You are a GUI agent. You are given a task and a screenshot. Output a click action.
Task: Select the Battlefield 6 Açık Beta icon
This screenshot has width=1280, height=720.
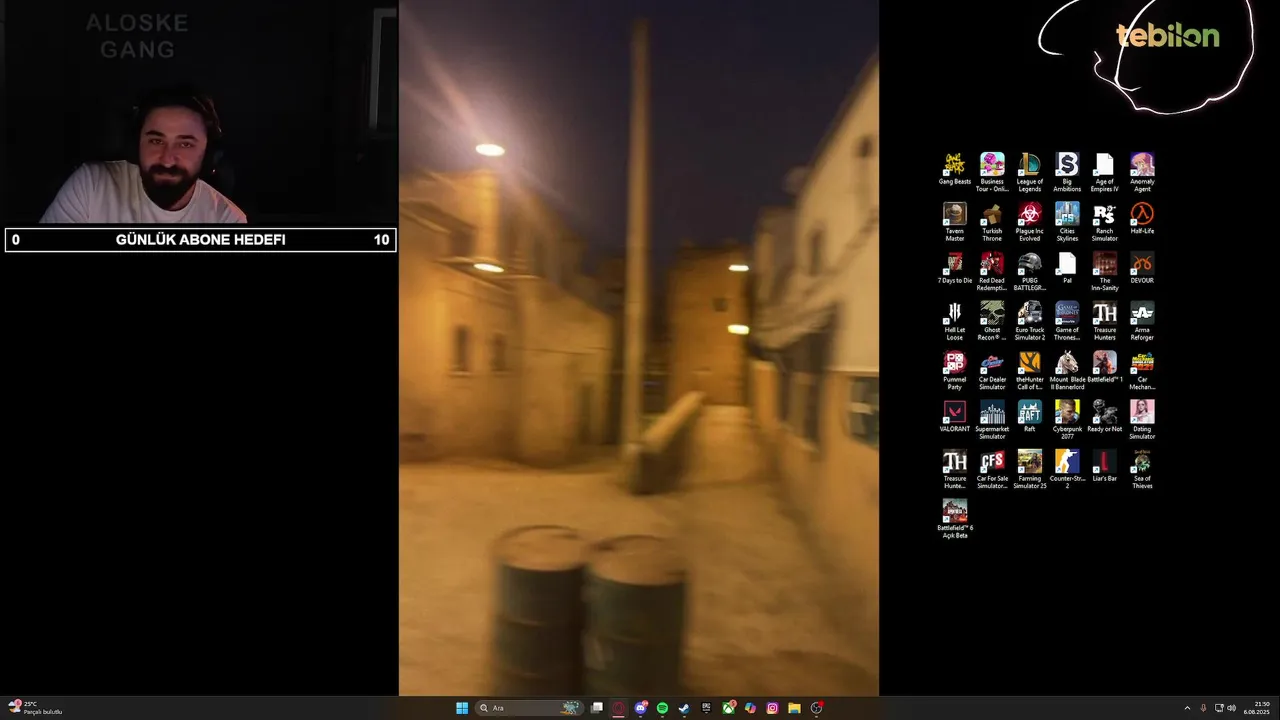(955, 519)
